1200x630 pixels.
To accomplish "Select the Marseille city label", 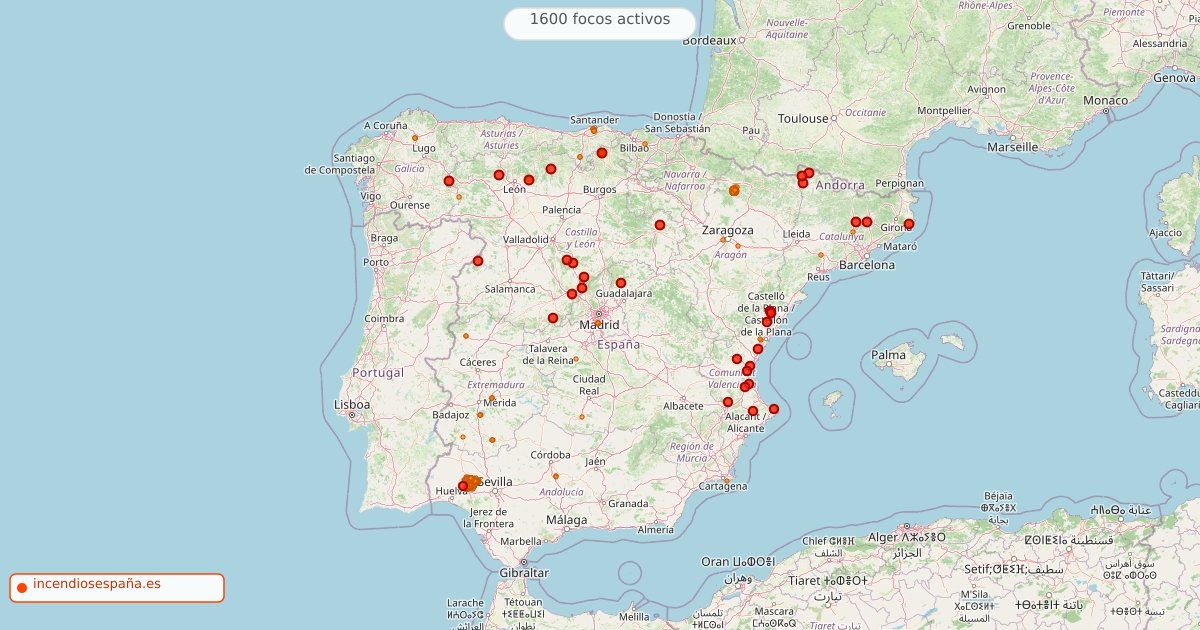I will tap(1012, 147).
